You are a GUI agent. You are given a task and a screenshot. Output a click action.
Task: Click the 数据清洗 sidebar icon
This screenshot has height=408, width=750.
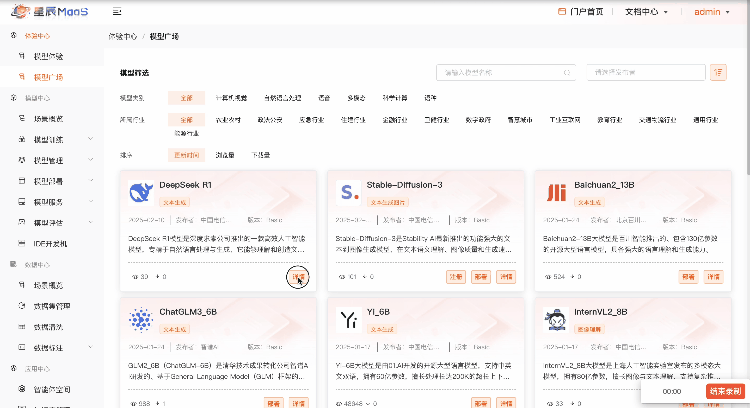tap(22, 327)
